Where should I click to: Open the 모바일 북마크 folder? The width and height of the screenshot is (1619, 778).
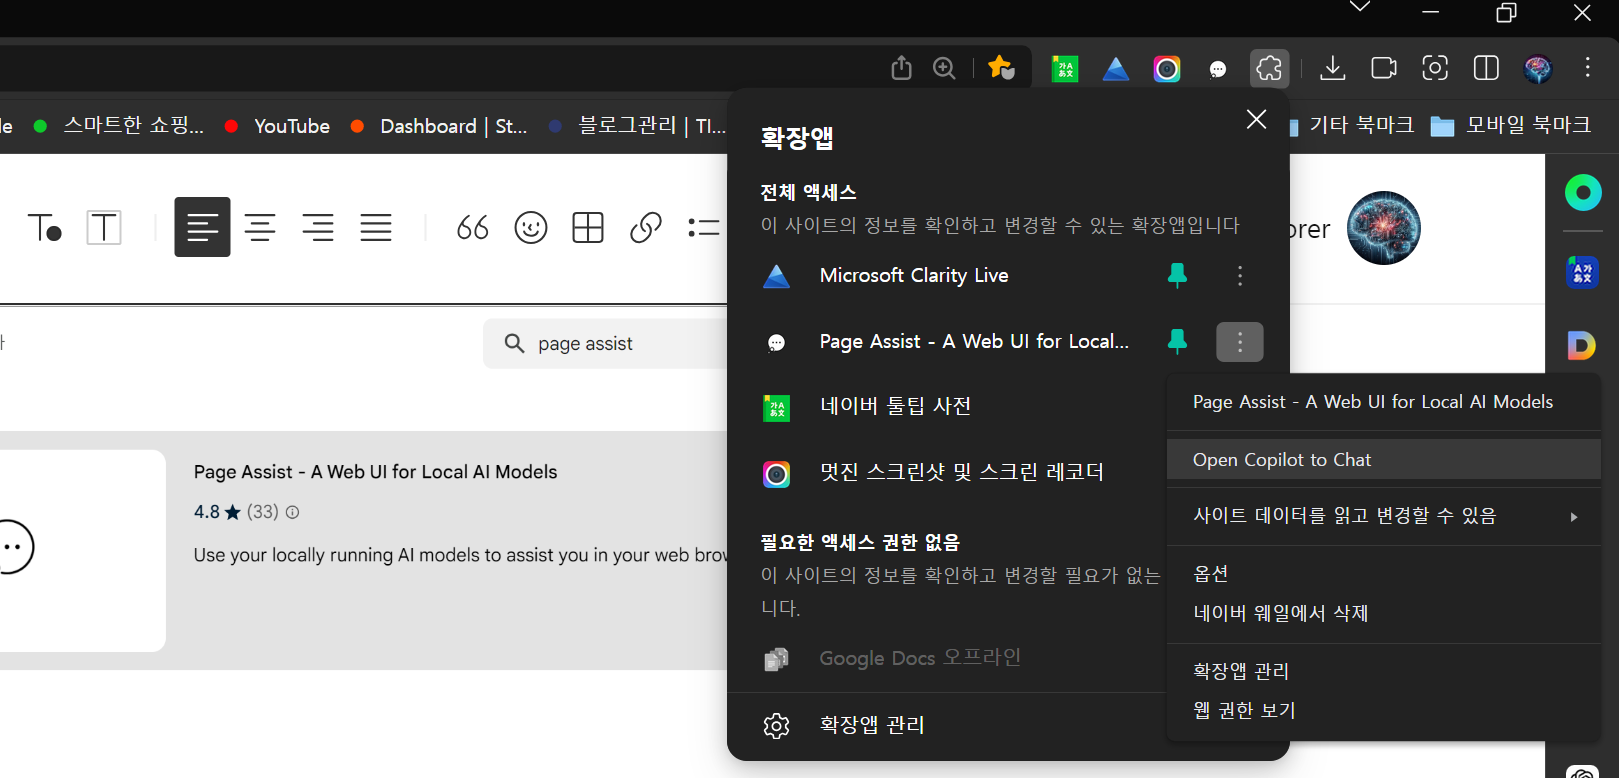tap(1511, 125)
